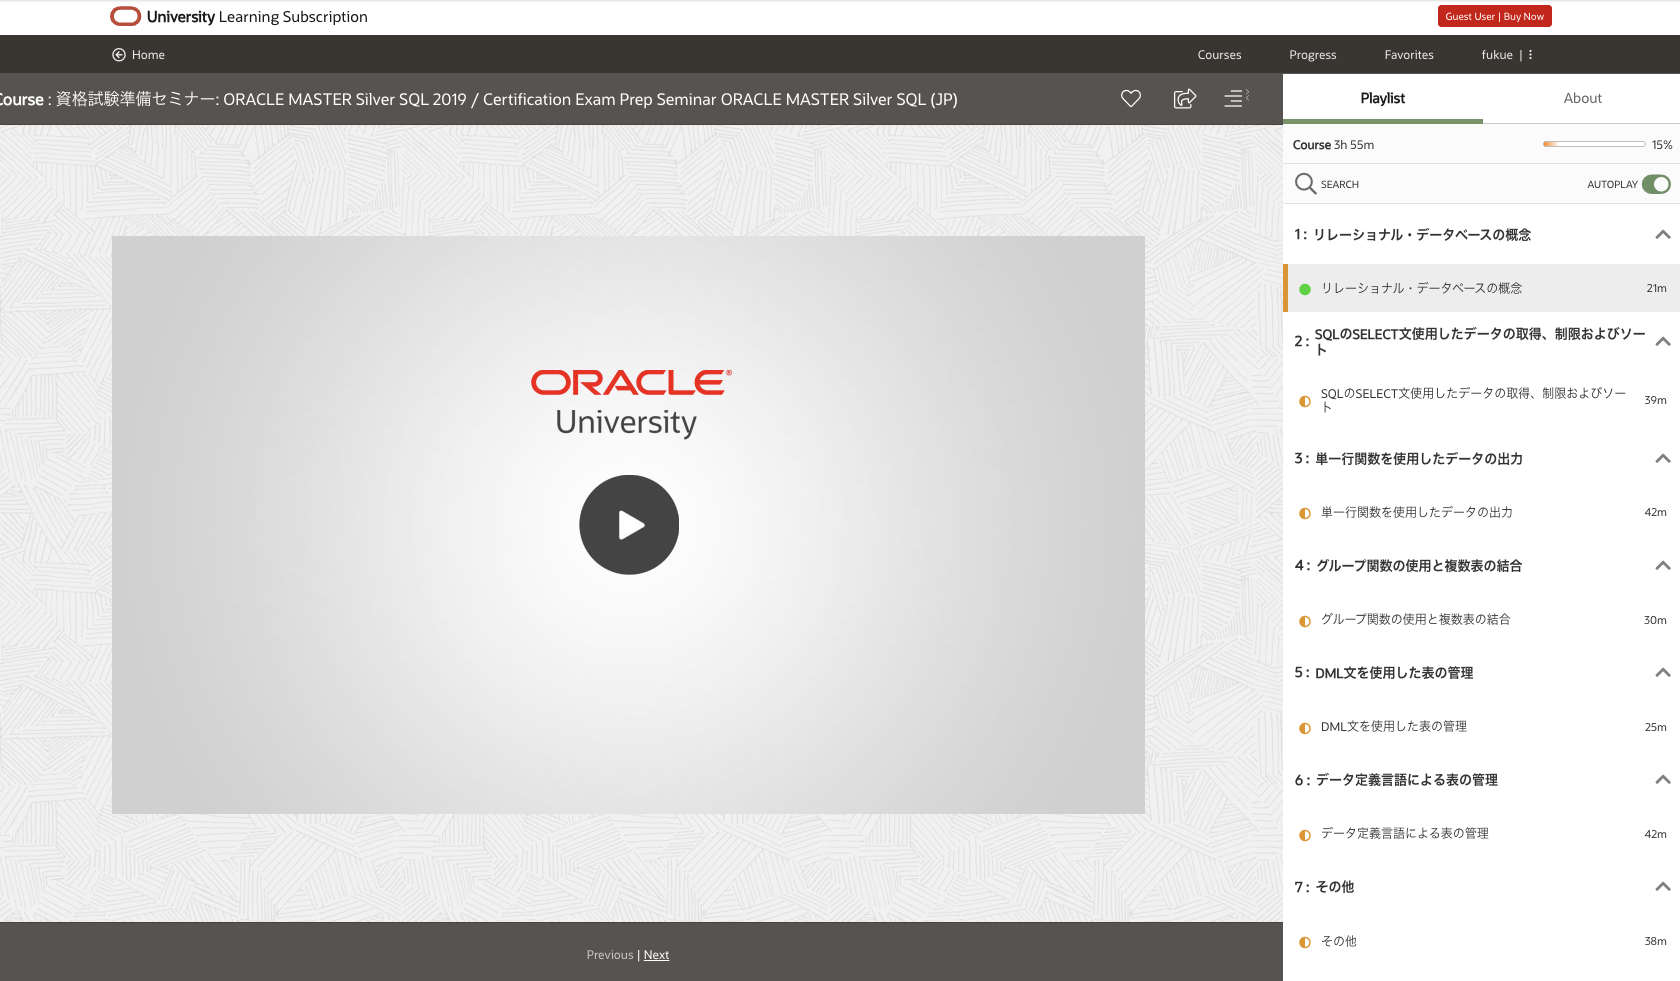Open the Courses menu item
The image size is (1680, 981).
coord(1219,55)
